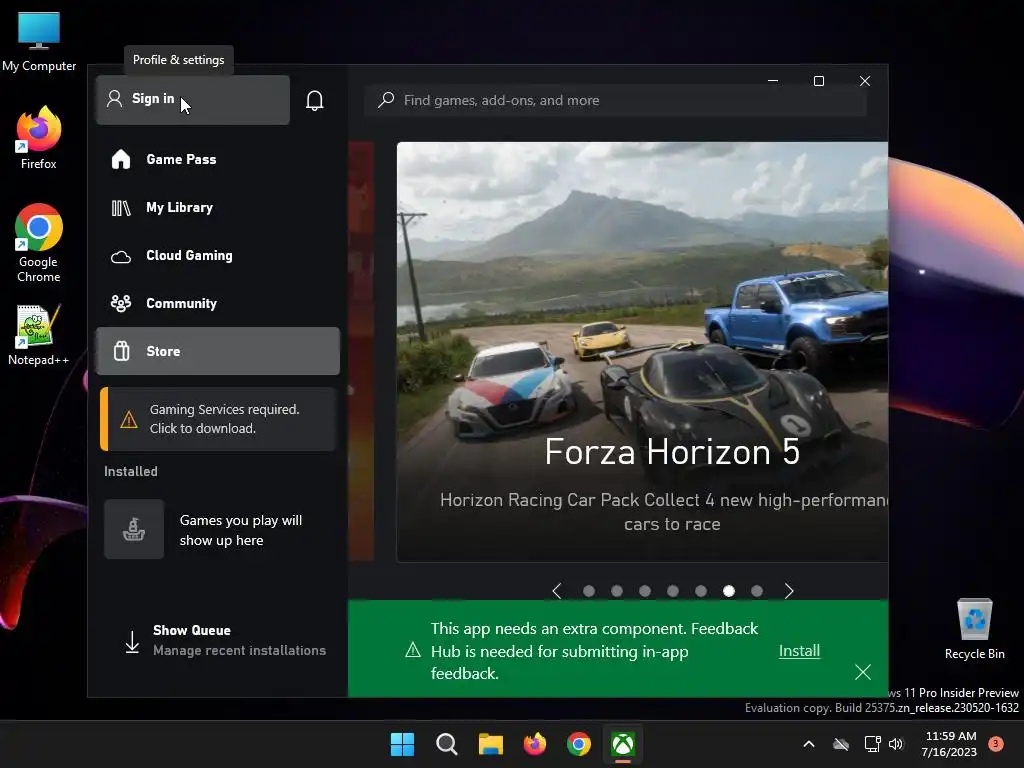Click the Xbox app taskbar icon
The height and width of the screenshot is (768, 1024).
[623, 744]
